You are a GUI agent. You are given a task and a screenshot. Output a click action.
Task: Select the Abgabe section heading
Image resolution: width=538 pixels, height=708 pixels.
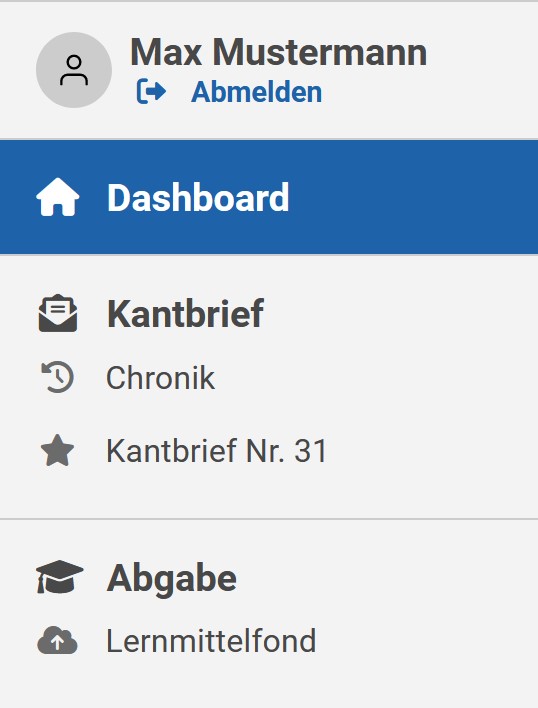click(x=172, y=578)
